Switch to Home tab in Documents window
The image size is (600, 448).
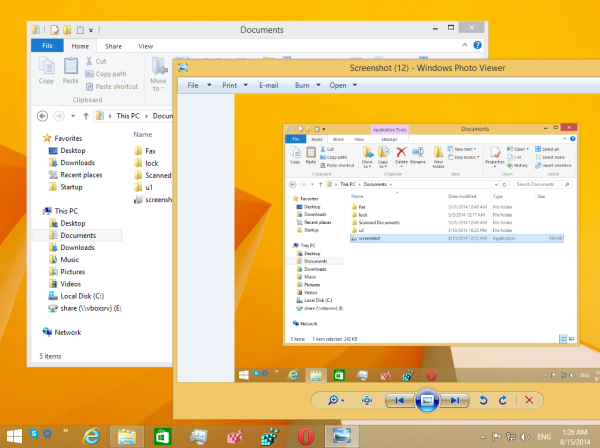pyautogui.click(x=80, y=46)
